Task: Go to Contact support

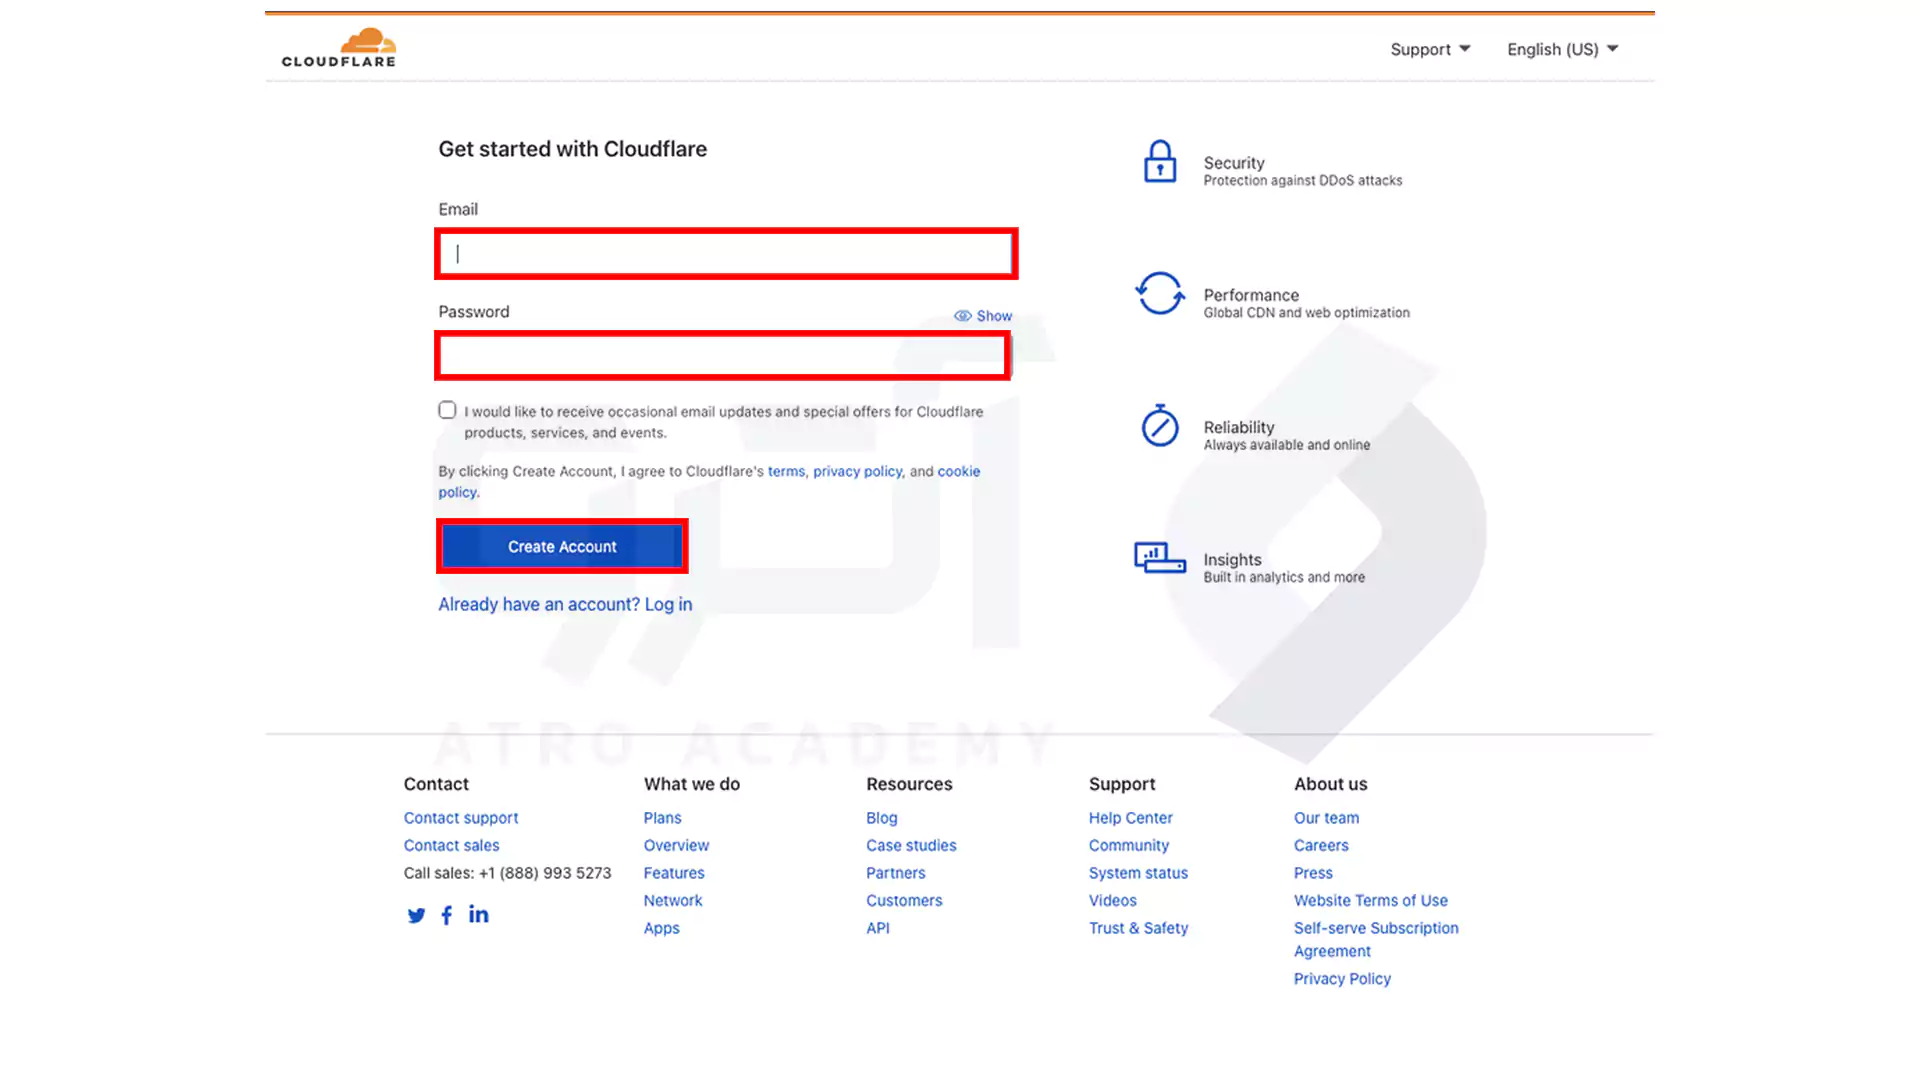Action: click(461, 818)
